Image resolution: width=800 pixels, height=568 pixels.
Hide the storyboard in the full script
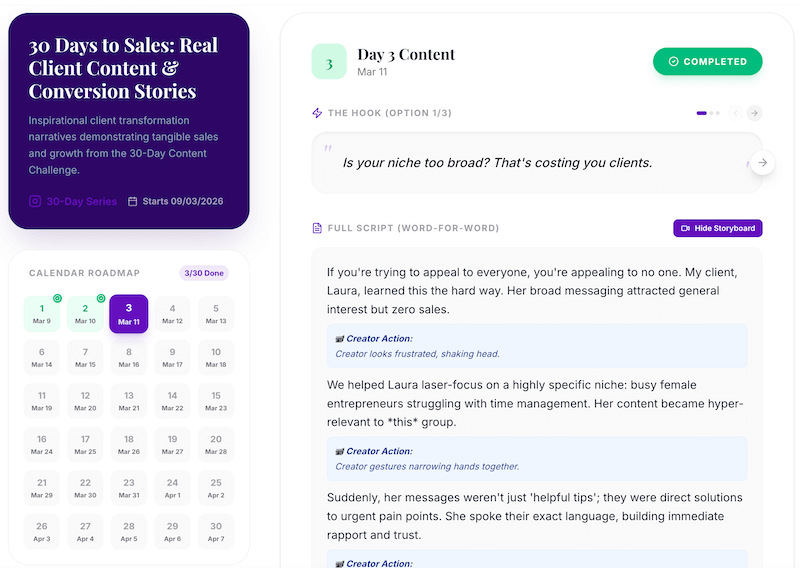[x=717, y=228]
